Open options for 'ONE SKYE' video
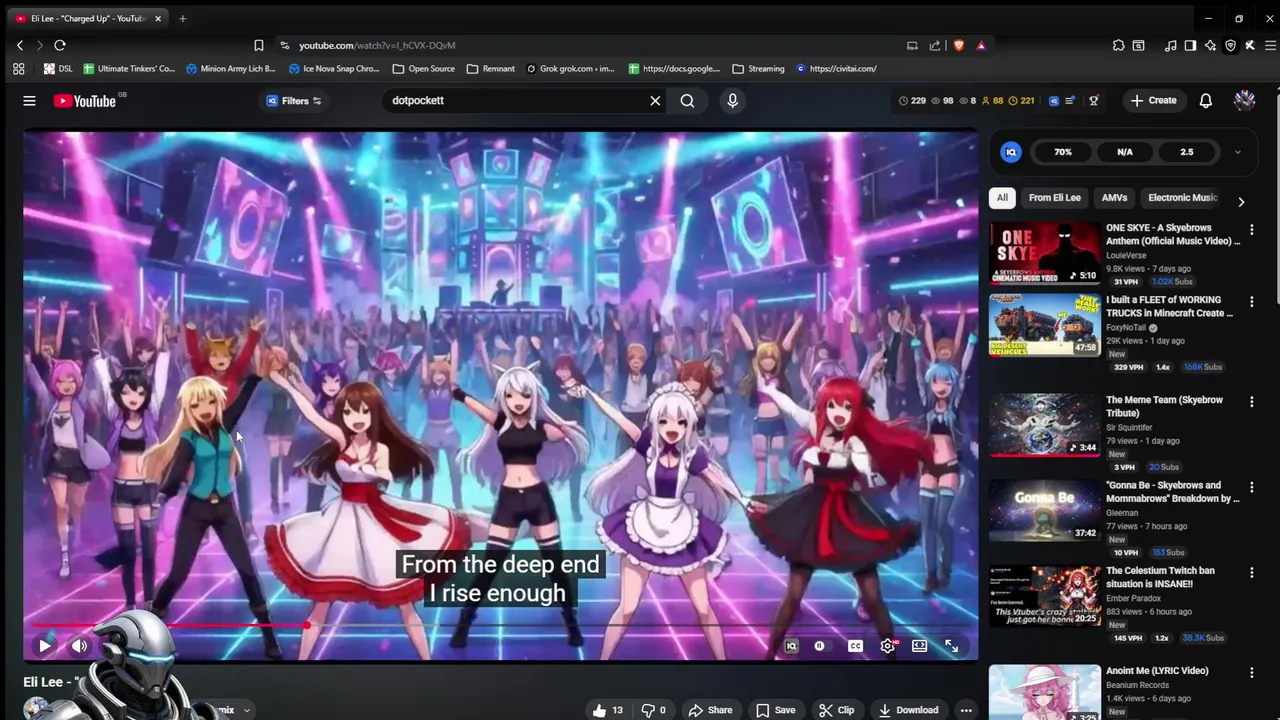The width and height of the screenshot is (1280, 720). 1251,230
